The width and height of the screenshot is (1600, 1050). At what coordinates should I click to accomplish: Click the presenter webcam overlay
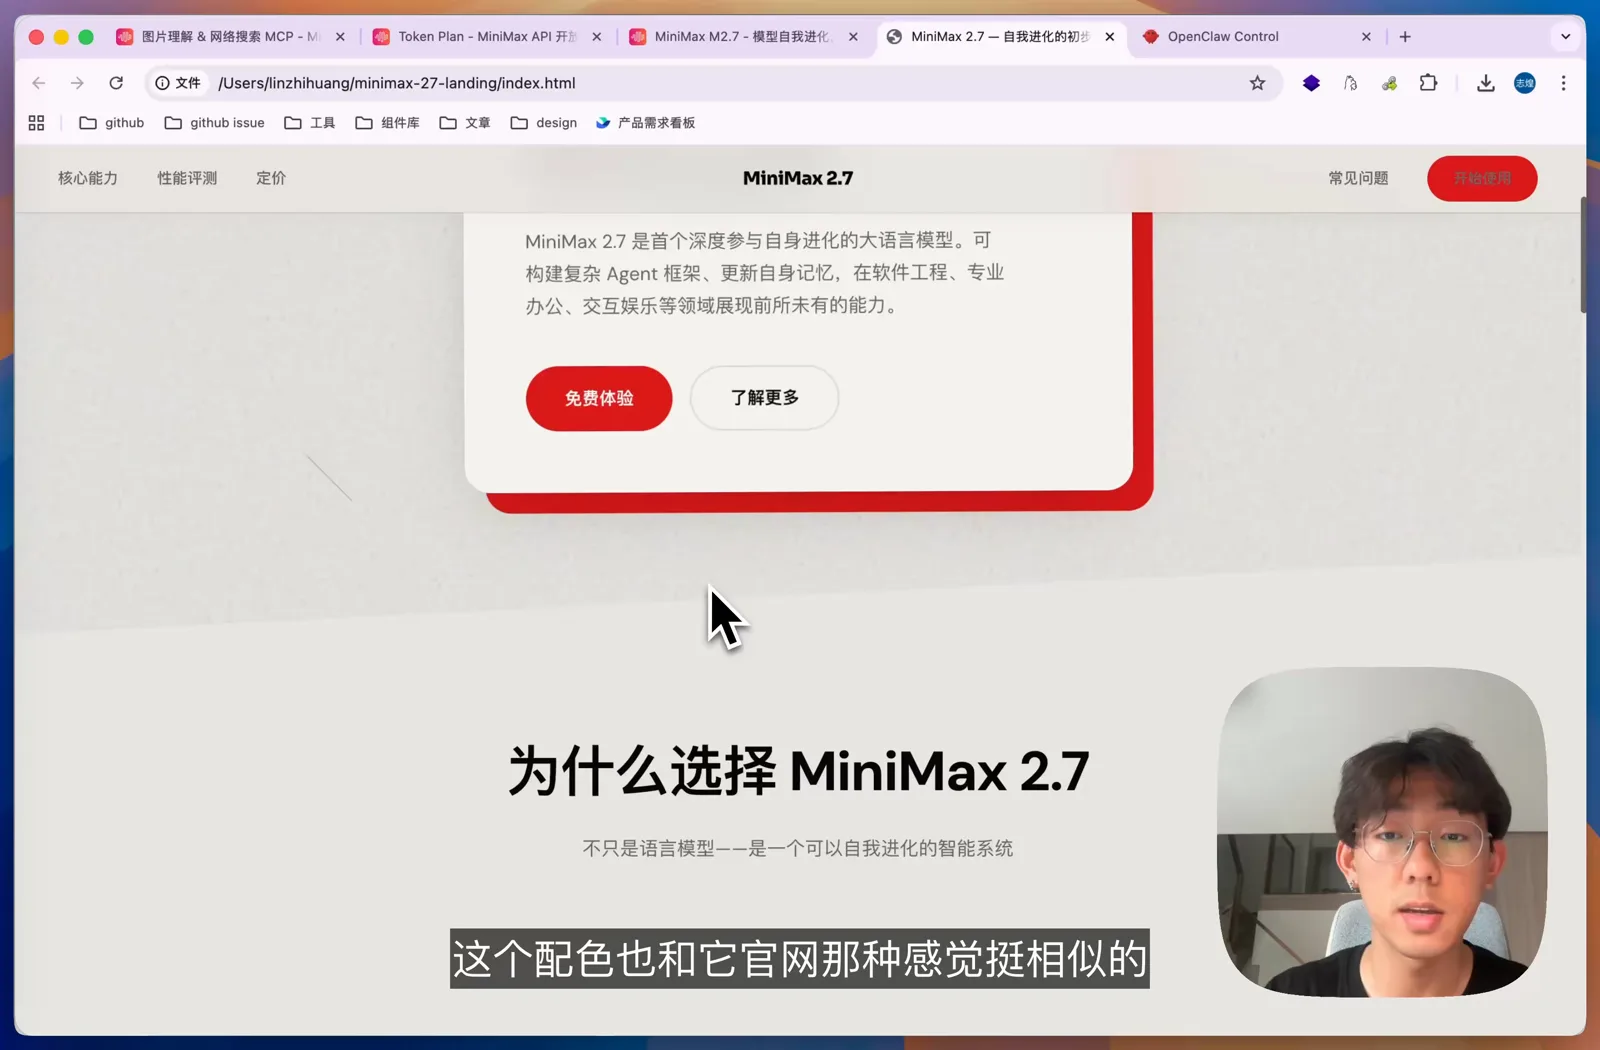click(1382, 832)
